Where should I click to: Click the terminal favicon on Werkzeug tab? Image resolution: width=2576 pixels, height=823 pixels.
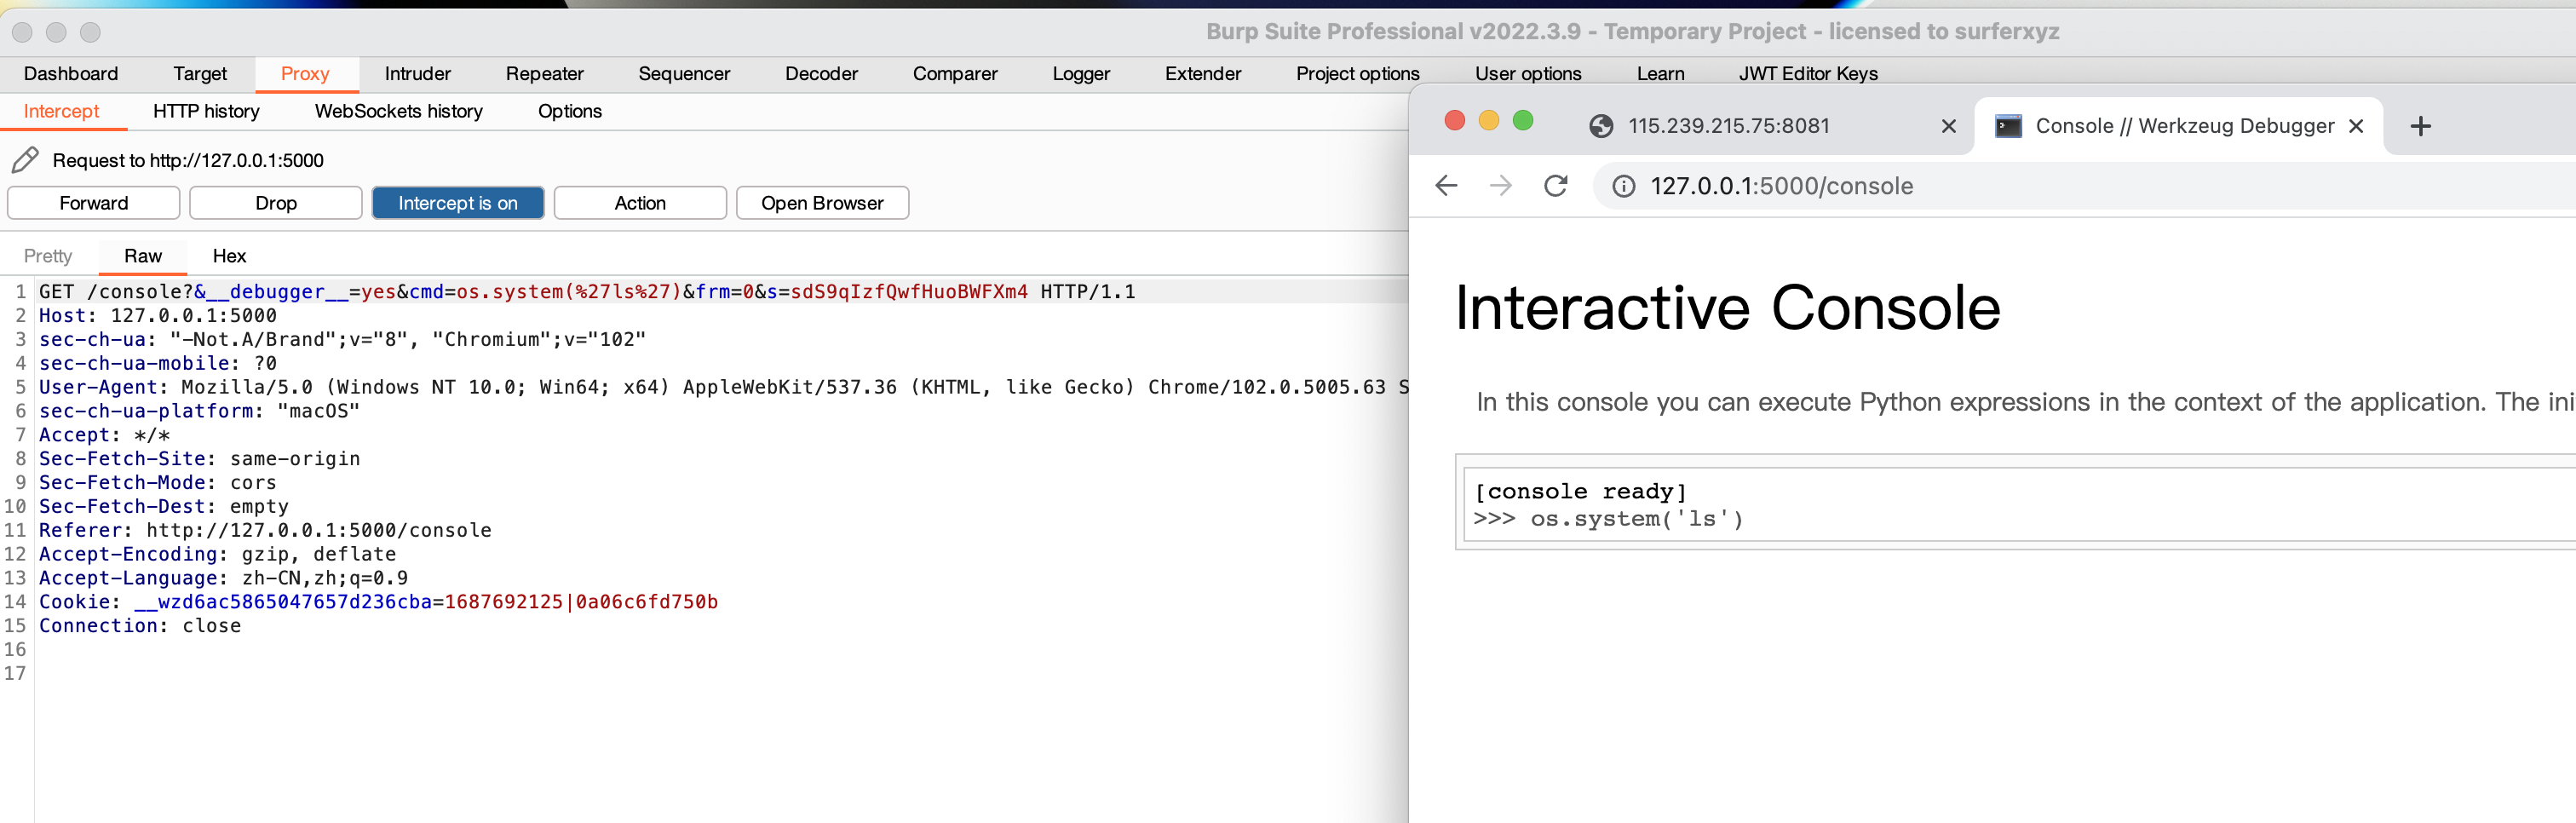2008,126
